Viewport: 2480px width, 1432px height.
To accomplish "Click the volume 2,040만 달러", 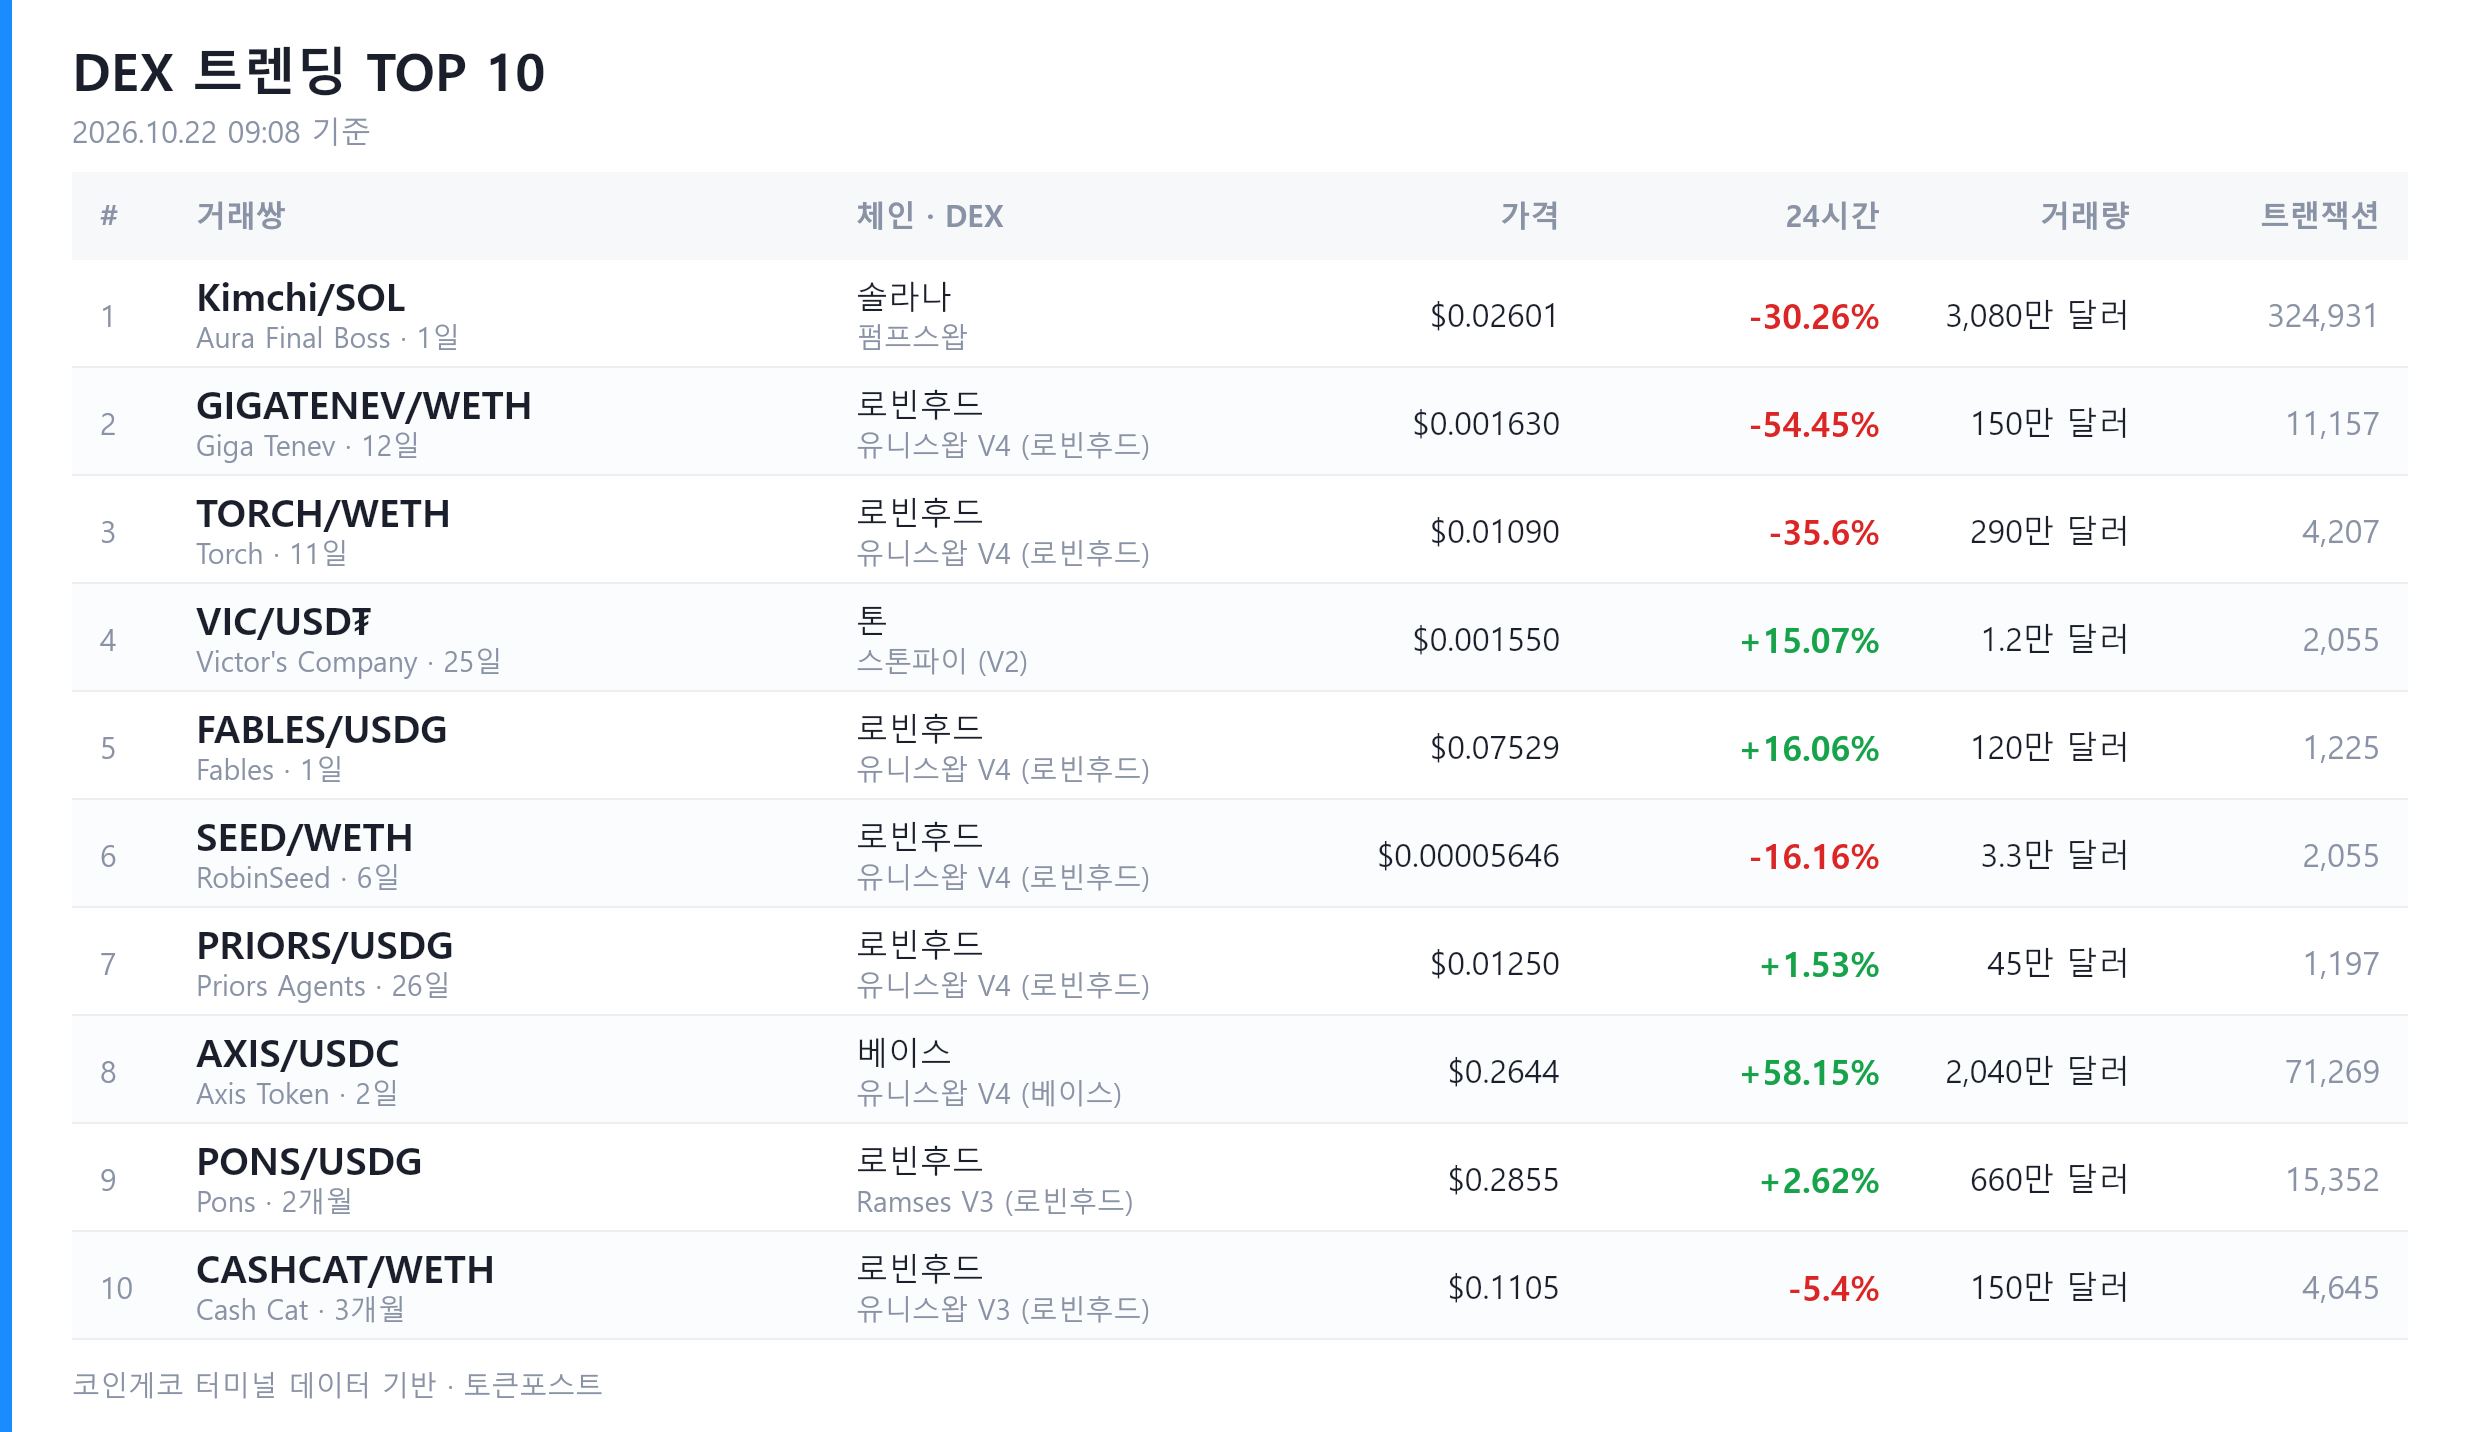I will point(2037,1072).
